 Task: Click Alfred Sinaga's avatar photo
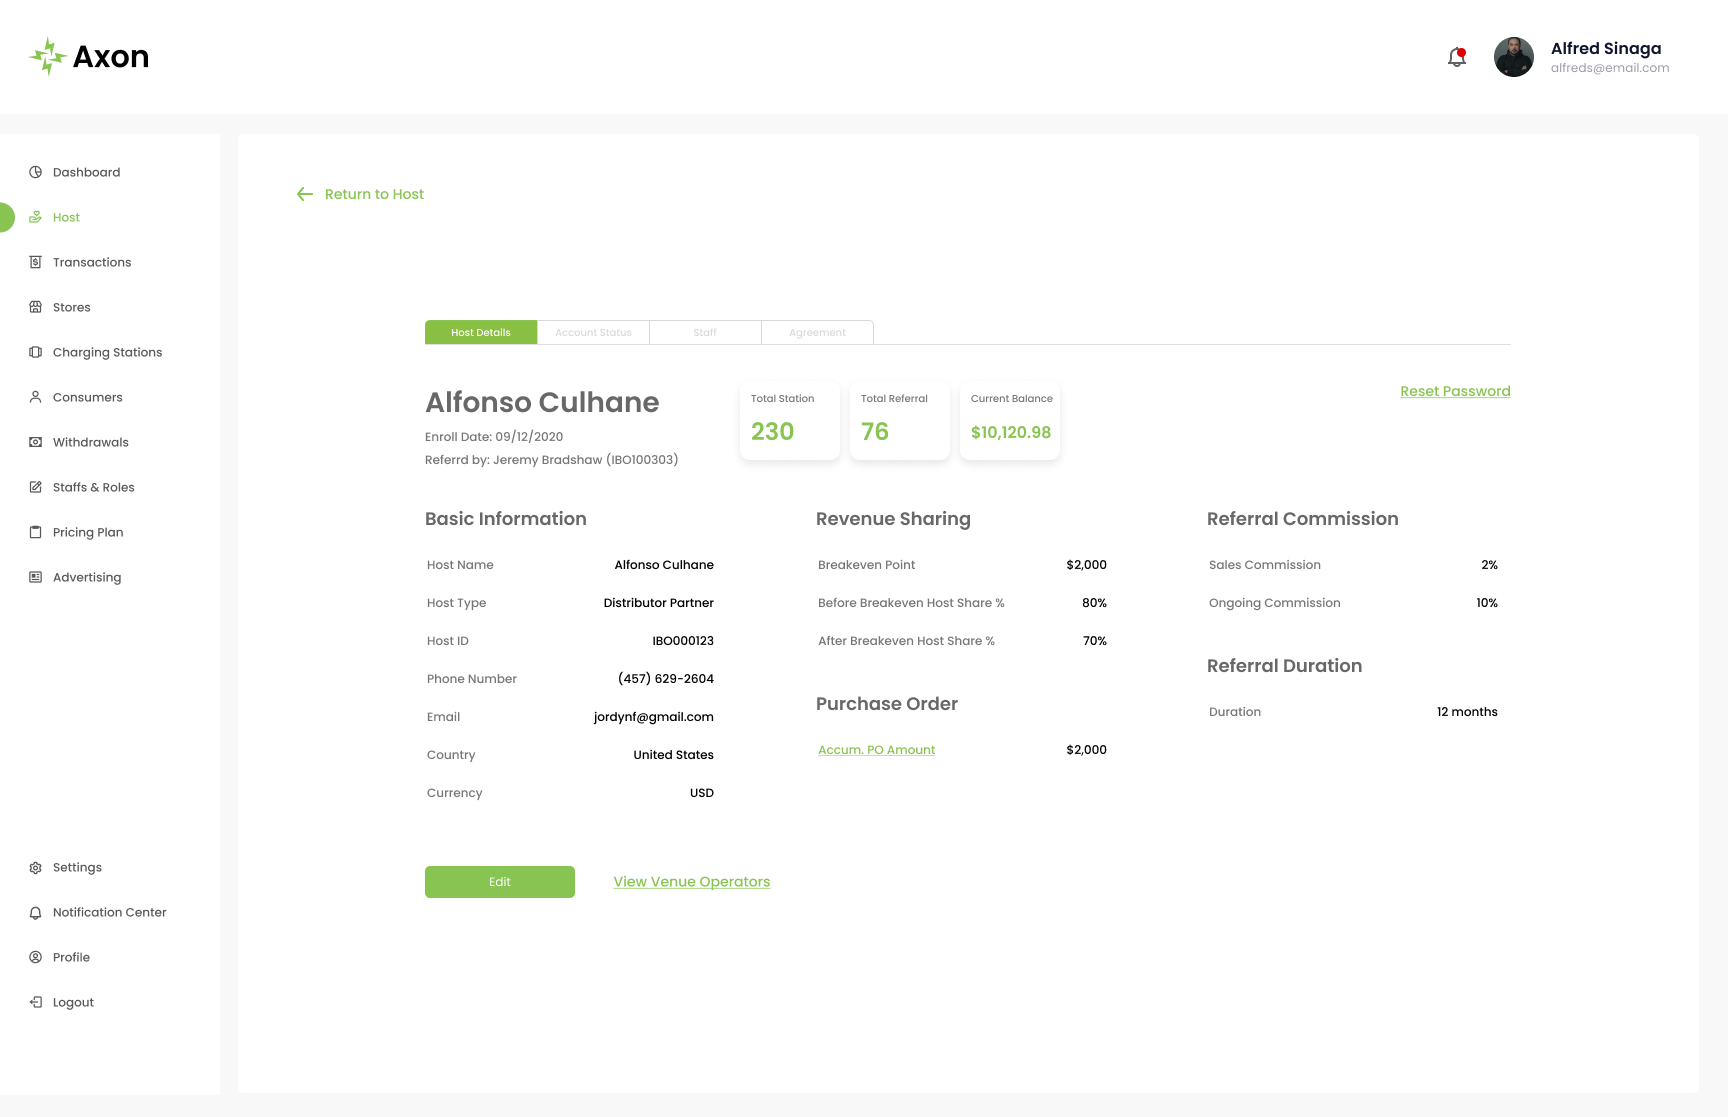[x=1514, y=57]
